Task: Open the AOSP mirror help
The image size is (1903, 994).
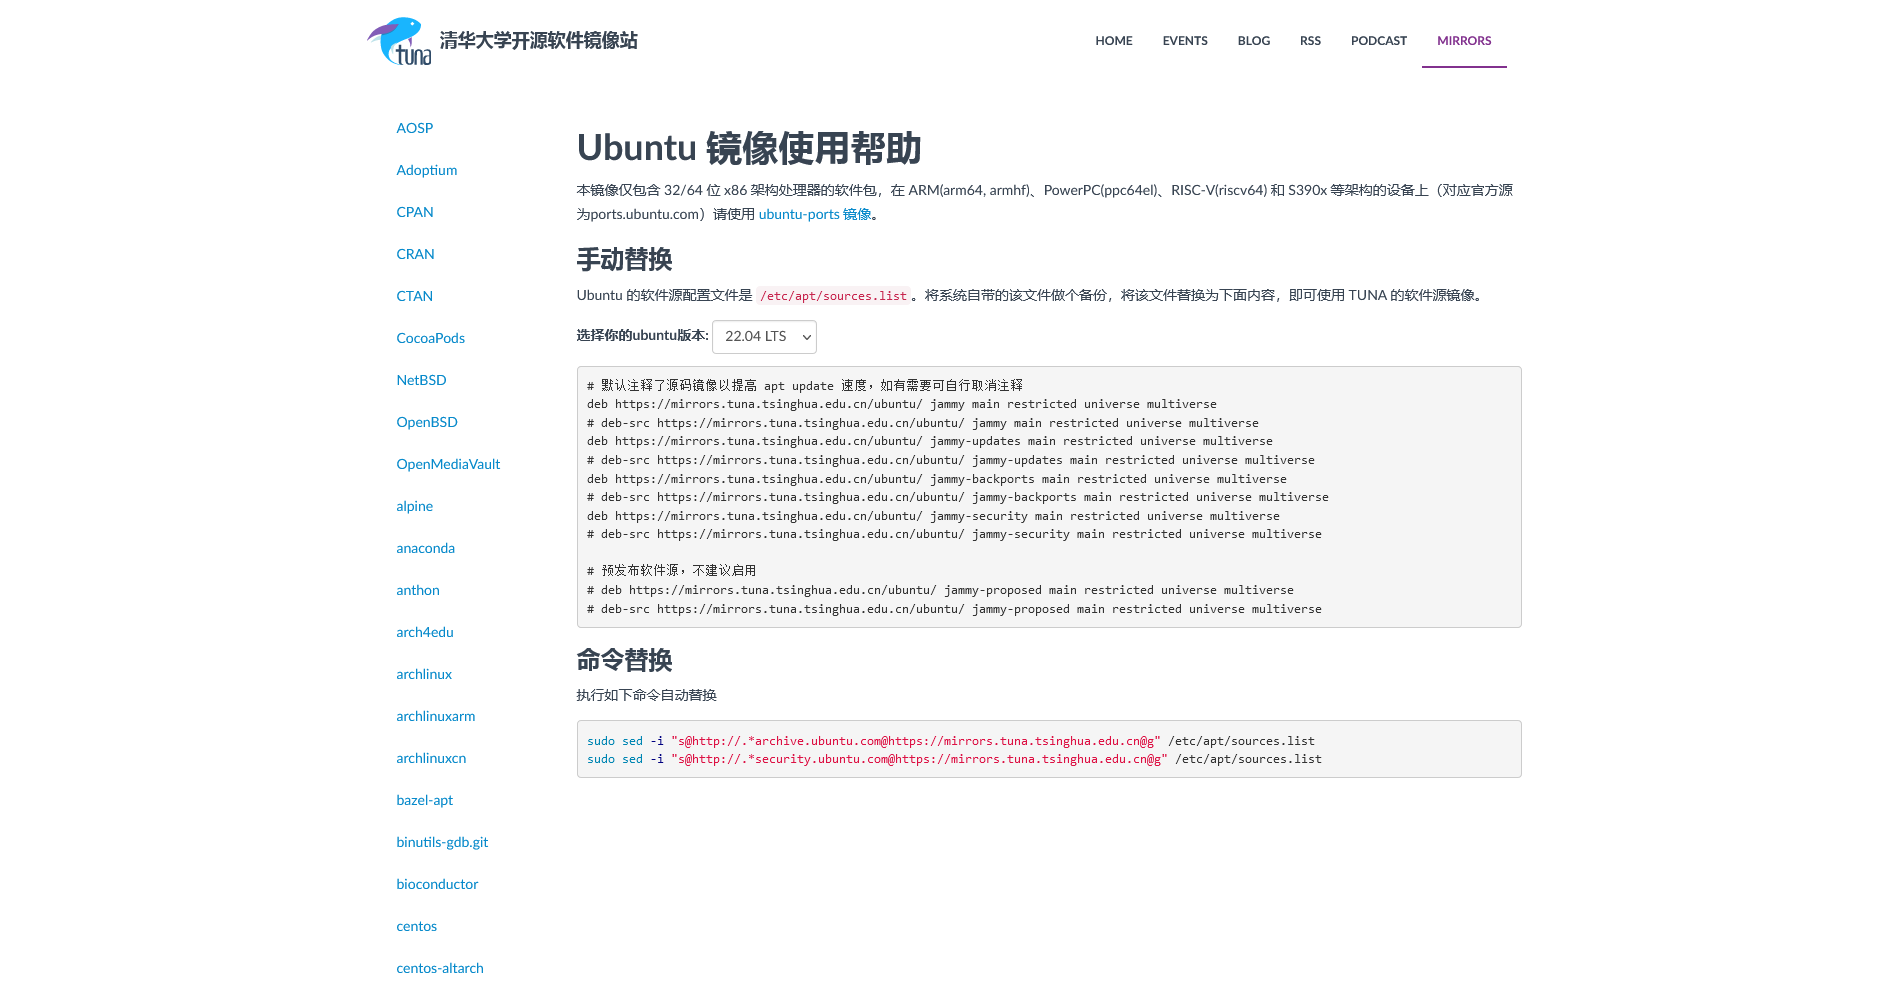Action: [414, 128]
